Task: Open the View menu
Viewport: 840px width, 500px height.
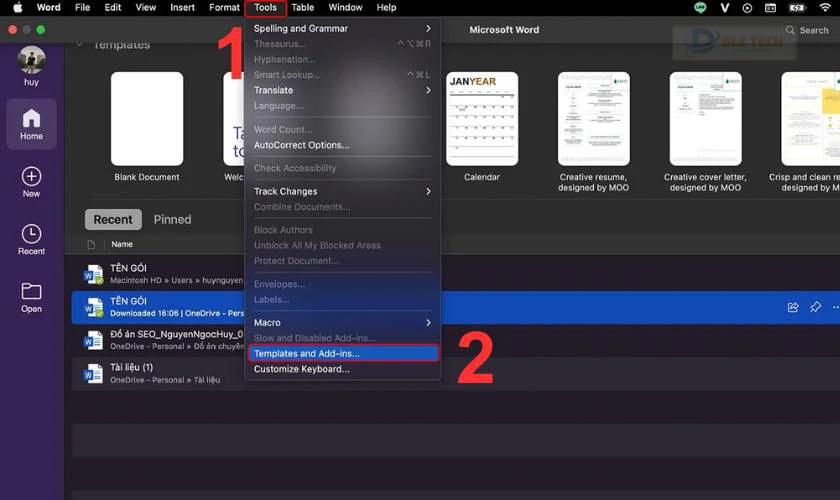Action: (x=146, y=8)
